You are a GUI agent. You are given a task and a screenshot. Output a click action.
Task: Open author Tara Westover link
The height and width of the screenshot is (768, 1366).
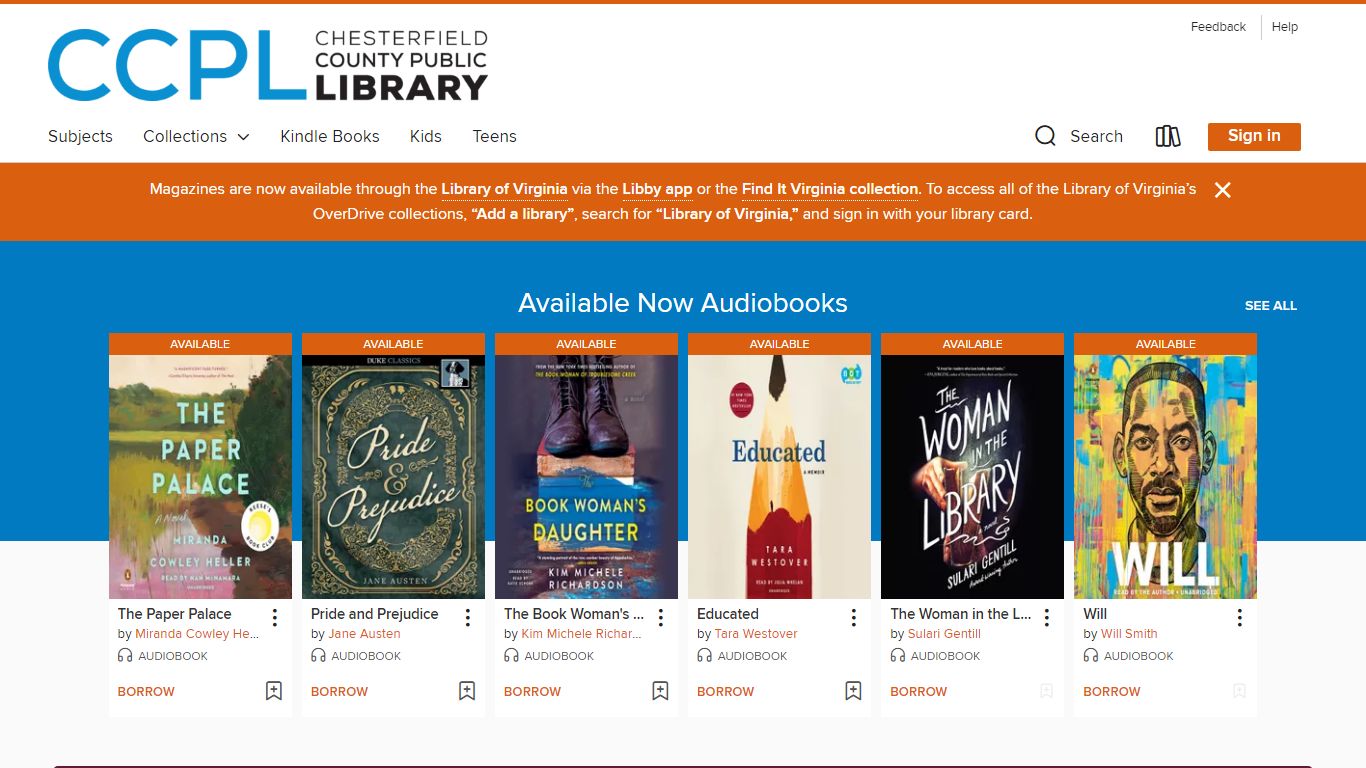756,634
